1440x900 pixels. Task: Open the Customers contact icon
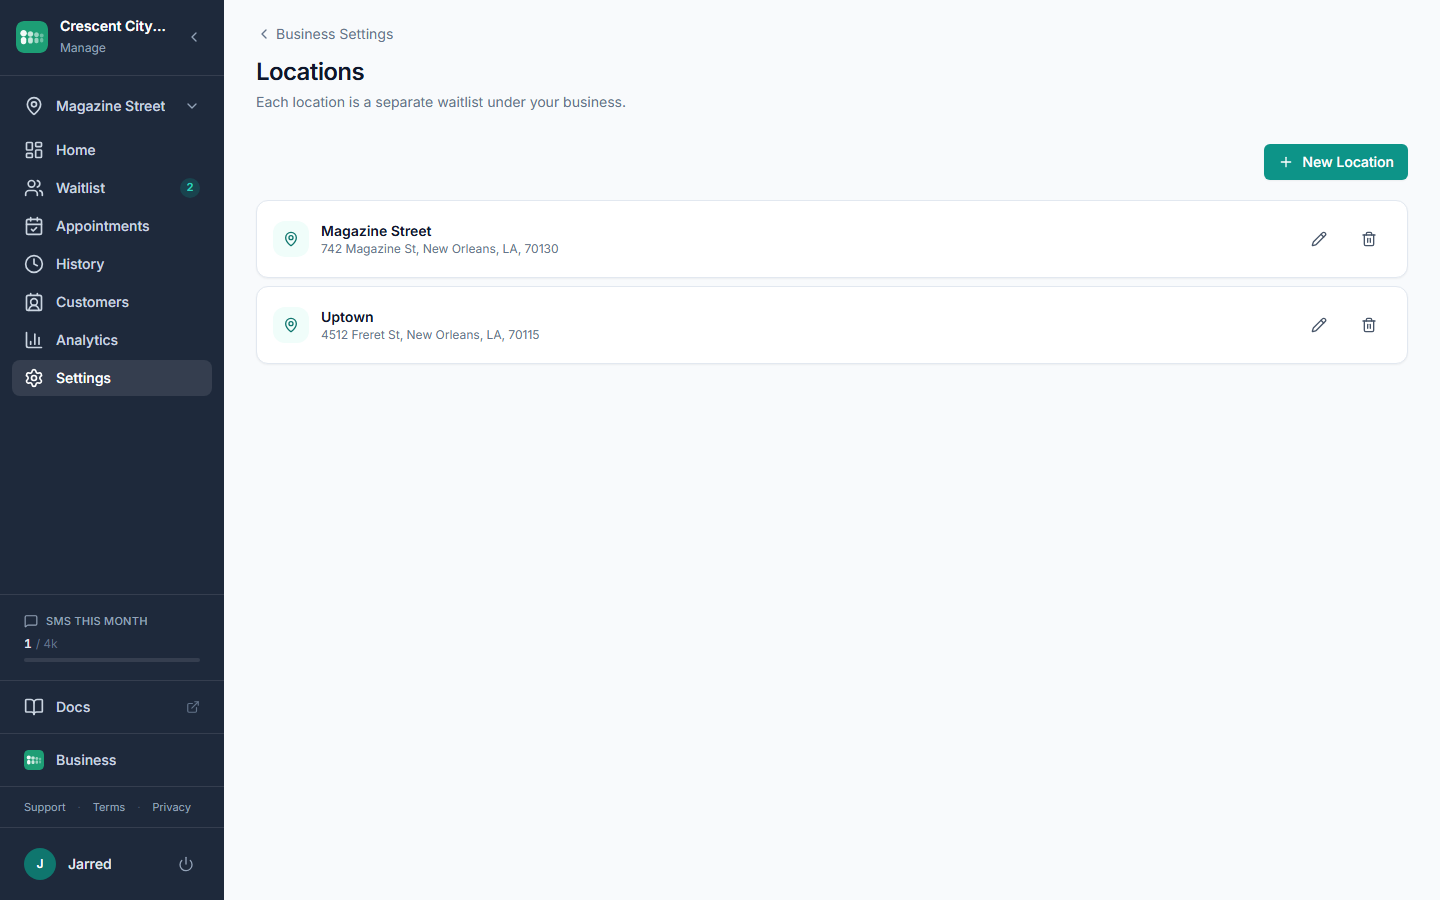34,302
